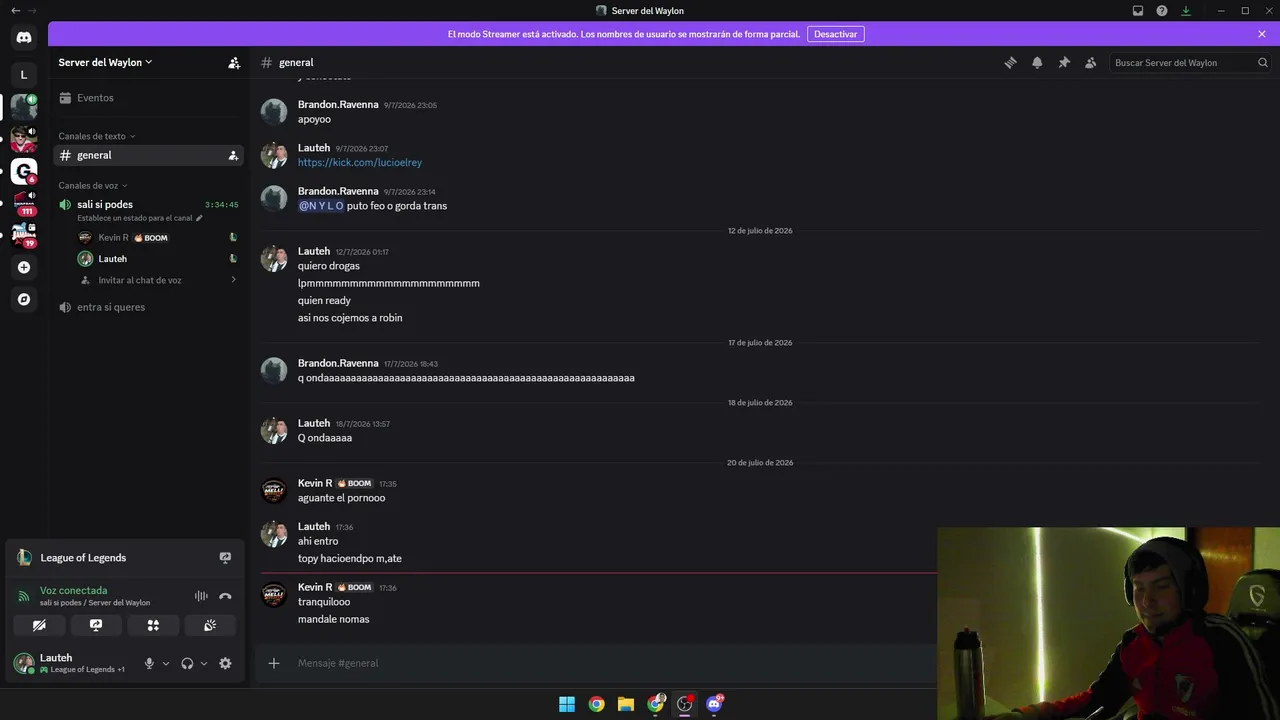The width and height of the screenshot is (1280, 720).
Task: Open the inbox icon in the title bar
Action: [x=1138, y=11]
